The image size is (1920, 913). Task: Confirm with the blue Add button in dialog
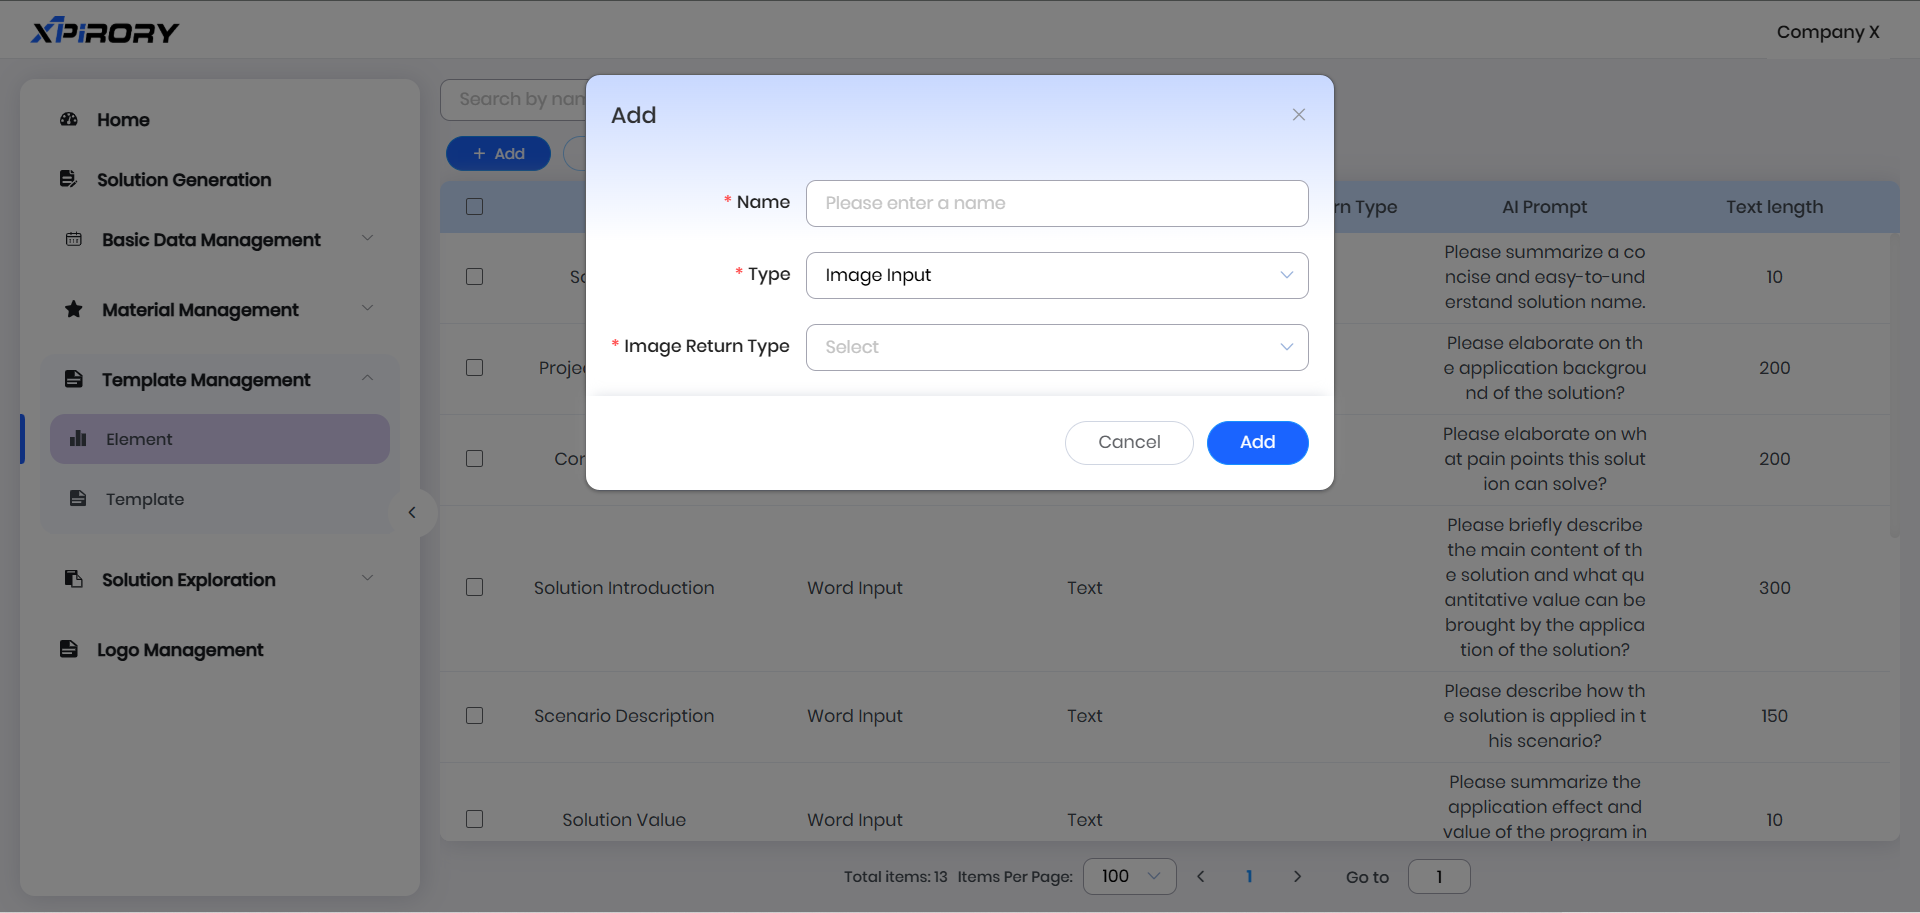tap(1257, 443)
